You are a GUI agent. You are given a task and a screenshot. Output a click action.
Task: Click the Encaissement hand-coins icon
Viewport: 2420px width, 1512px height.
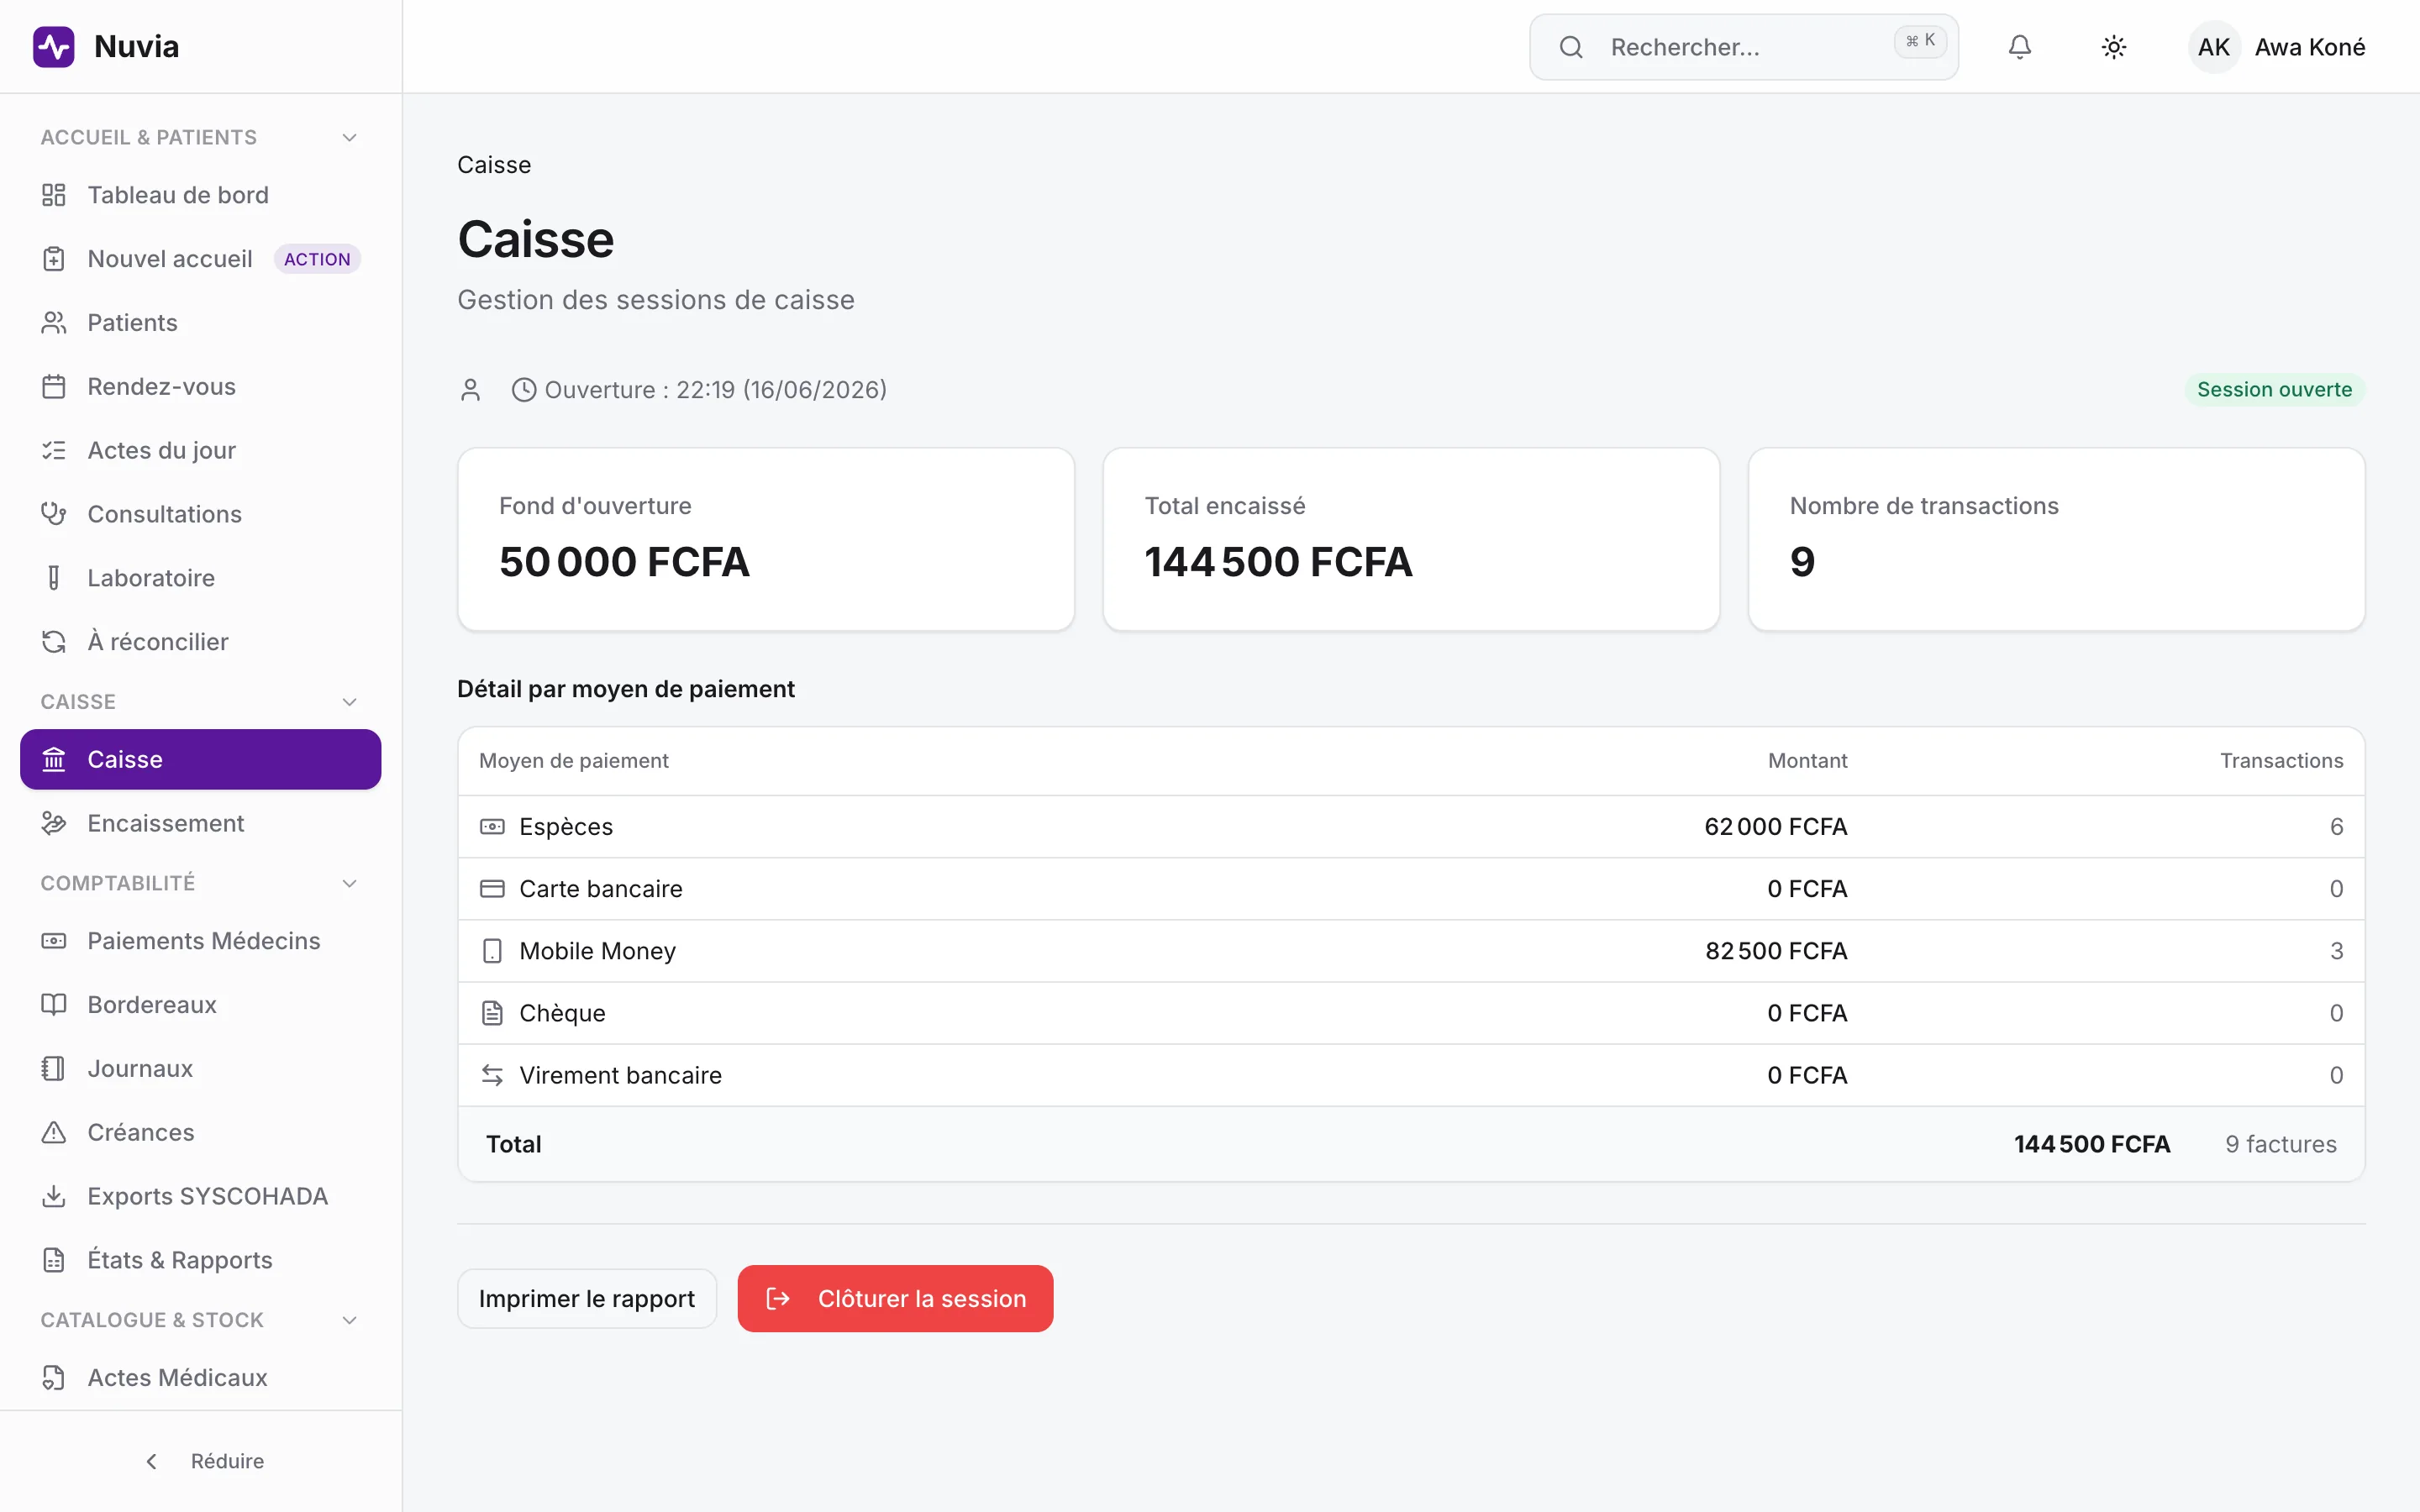click(54, 823)
